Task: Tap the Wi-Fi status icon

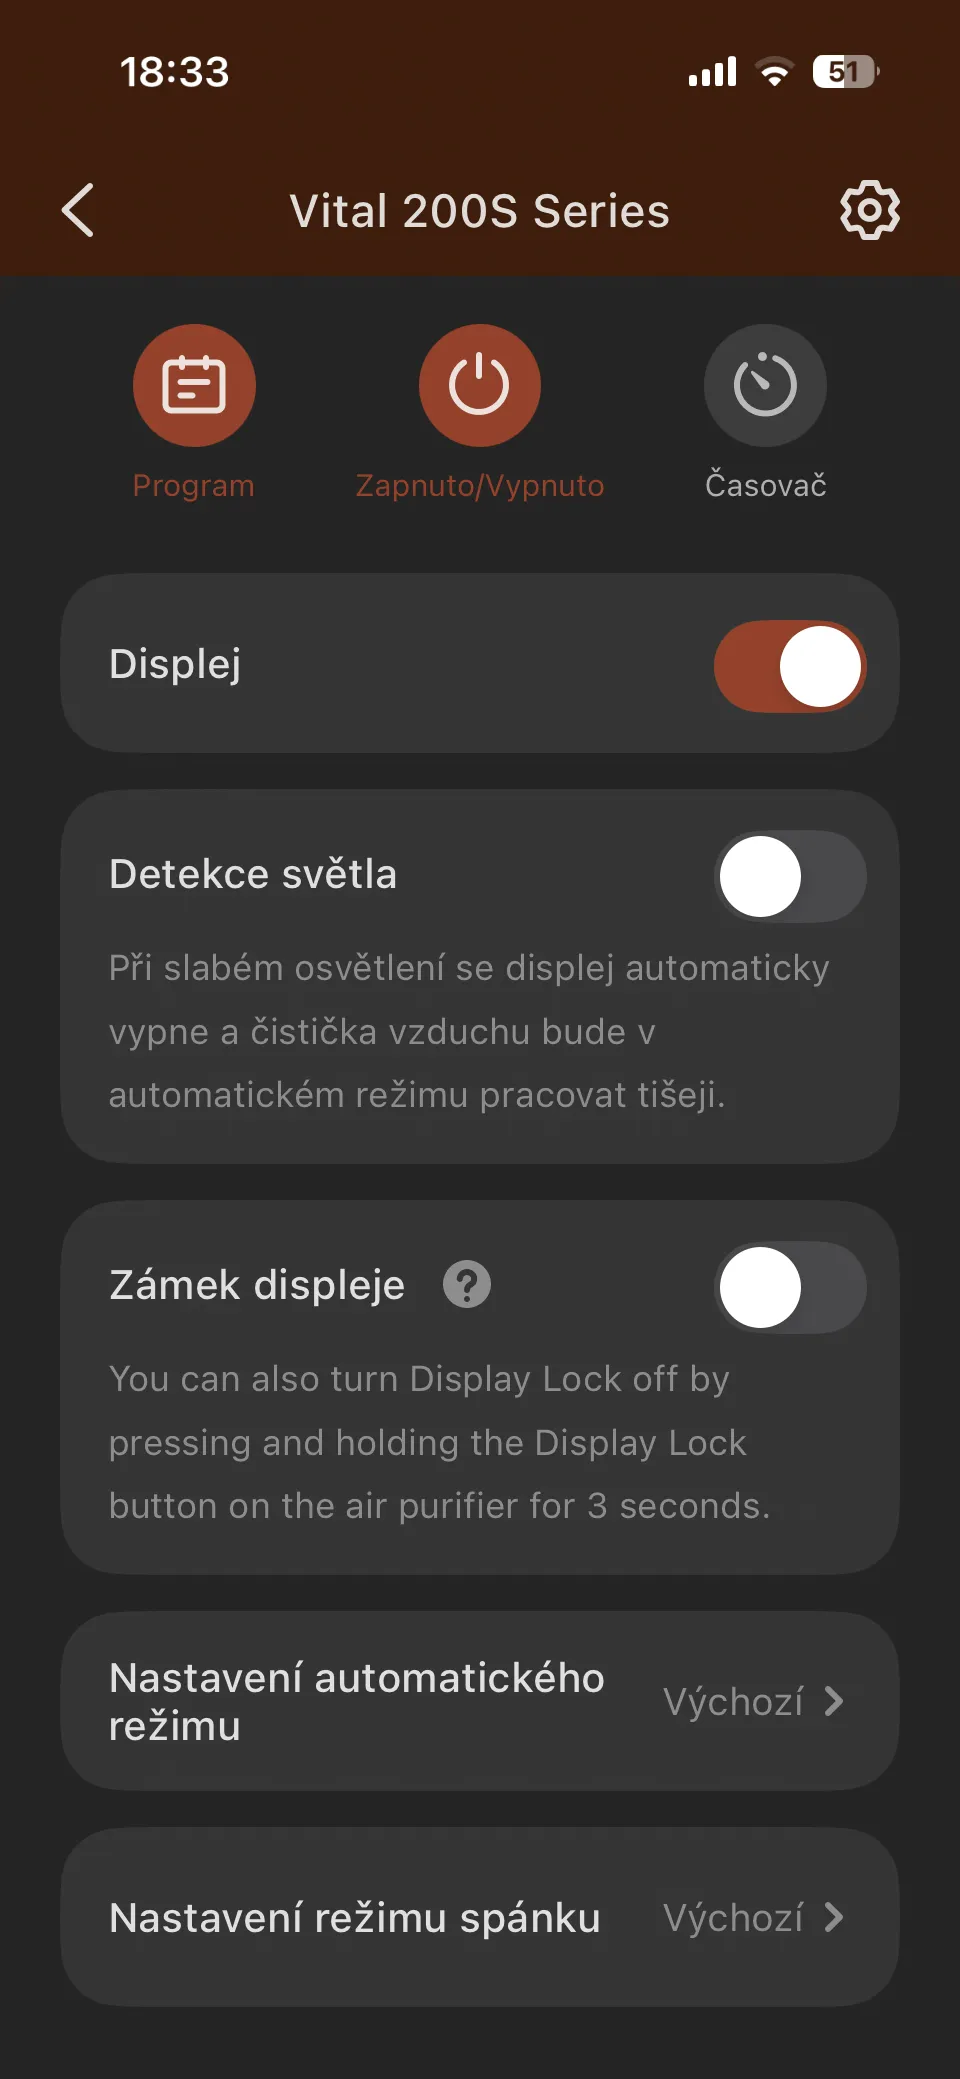Action: tap(774, 72)
